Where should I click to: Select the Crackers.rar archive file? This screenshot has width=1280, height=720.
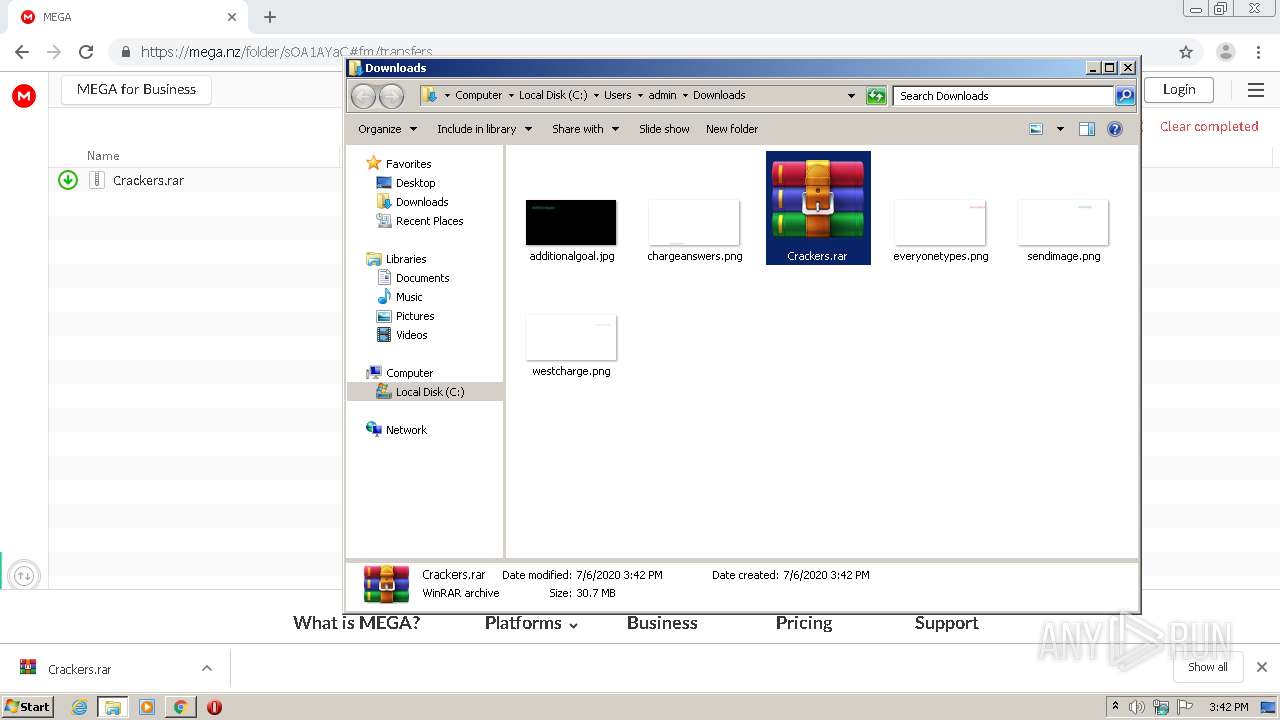818,208
